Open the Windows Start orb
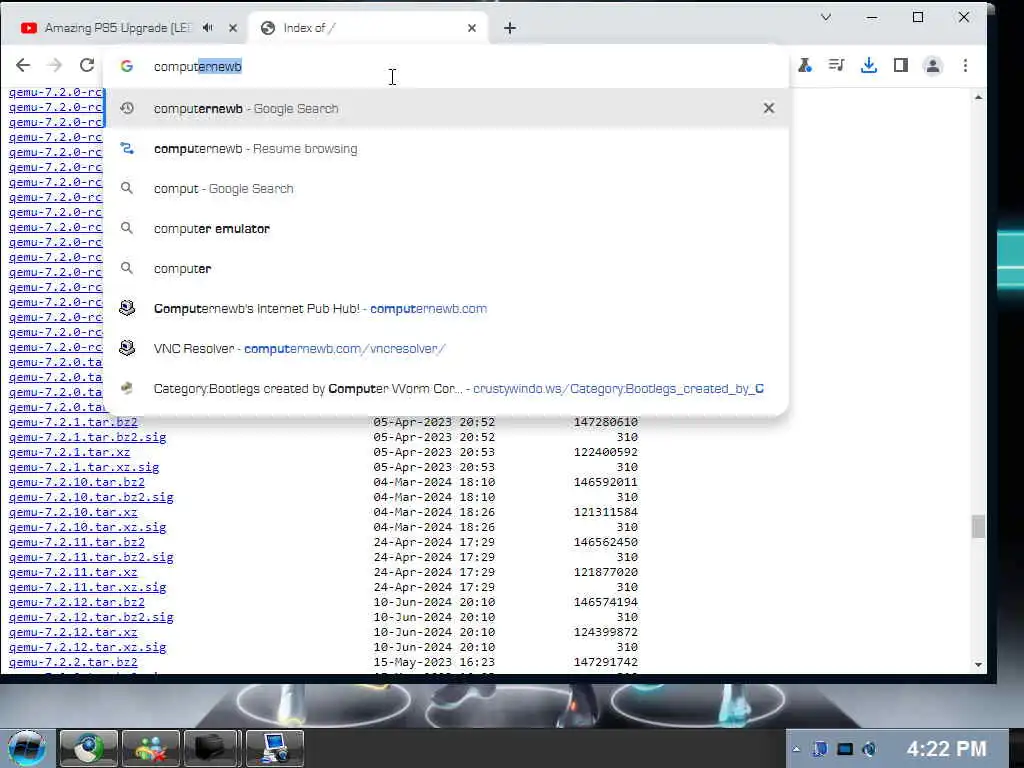Screen dimensions: 1024x768 pos(27,748)
